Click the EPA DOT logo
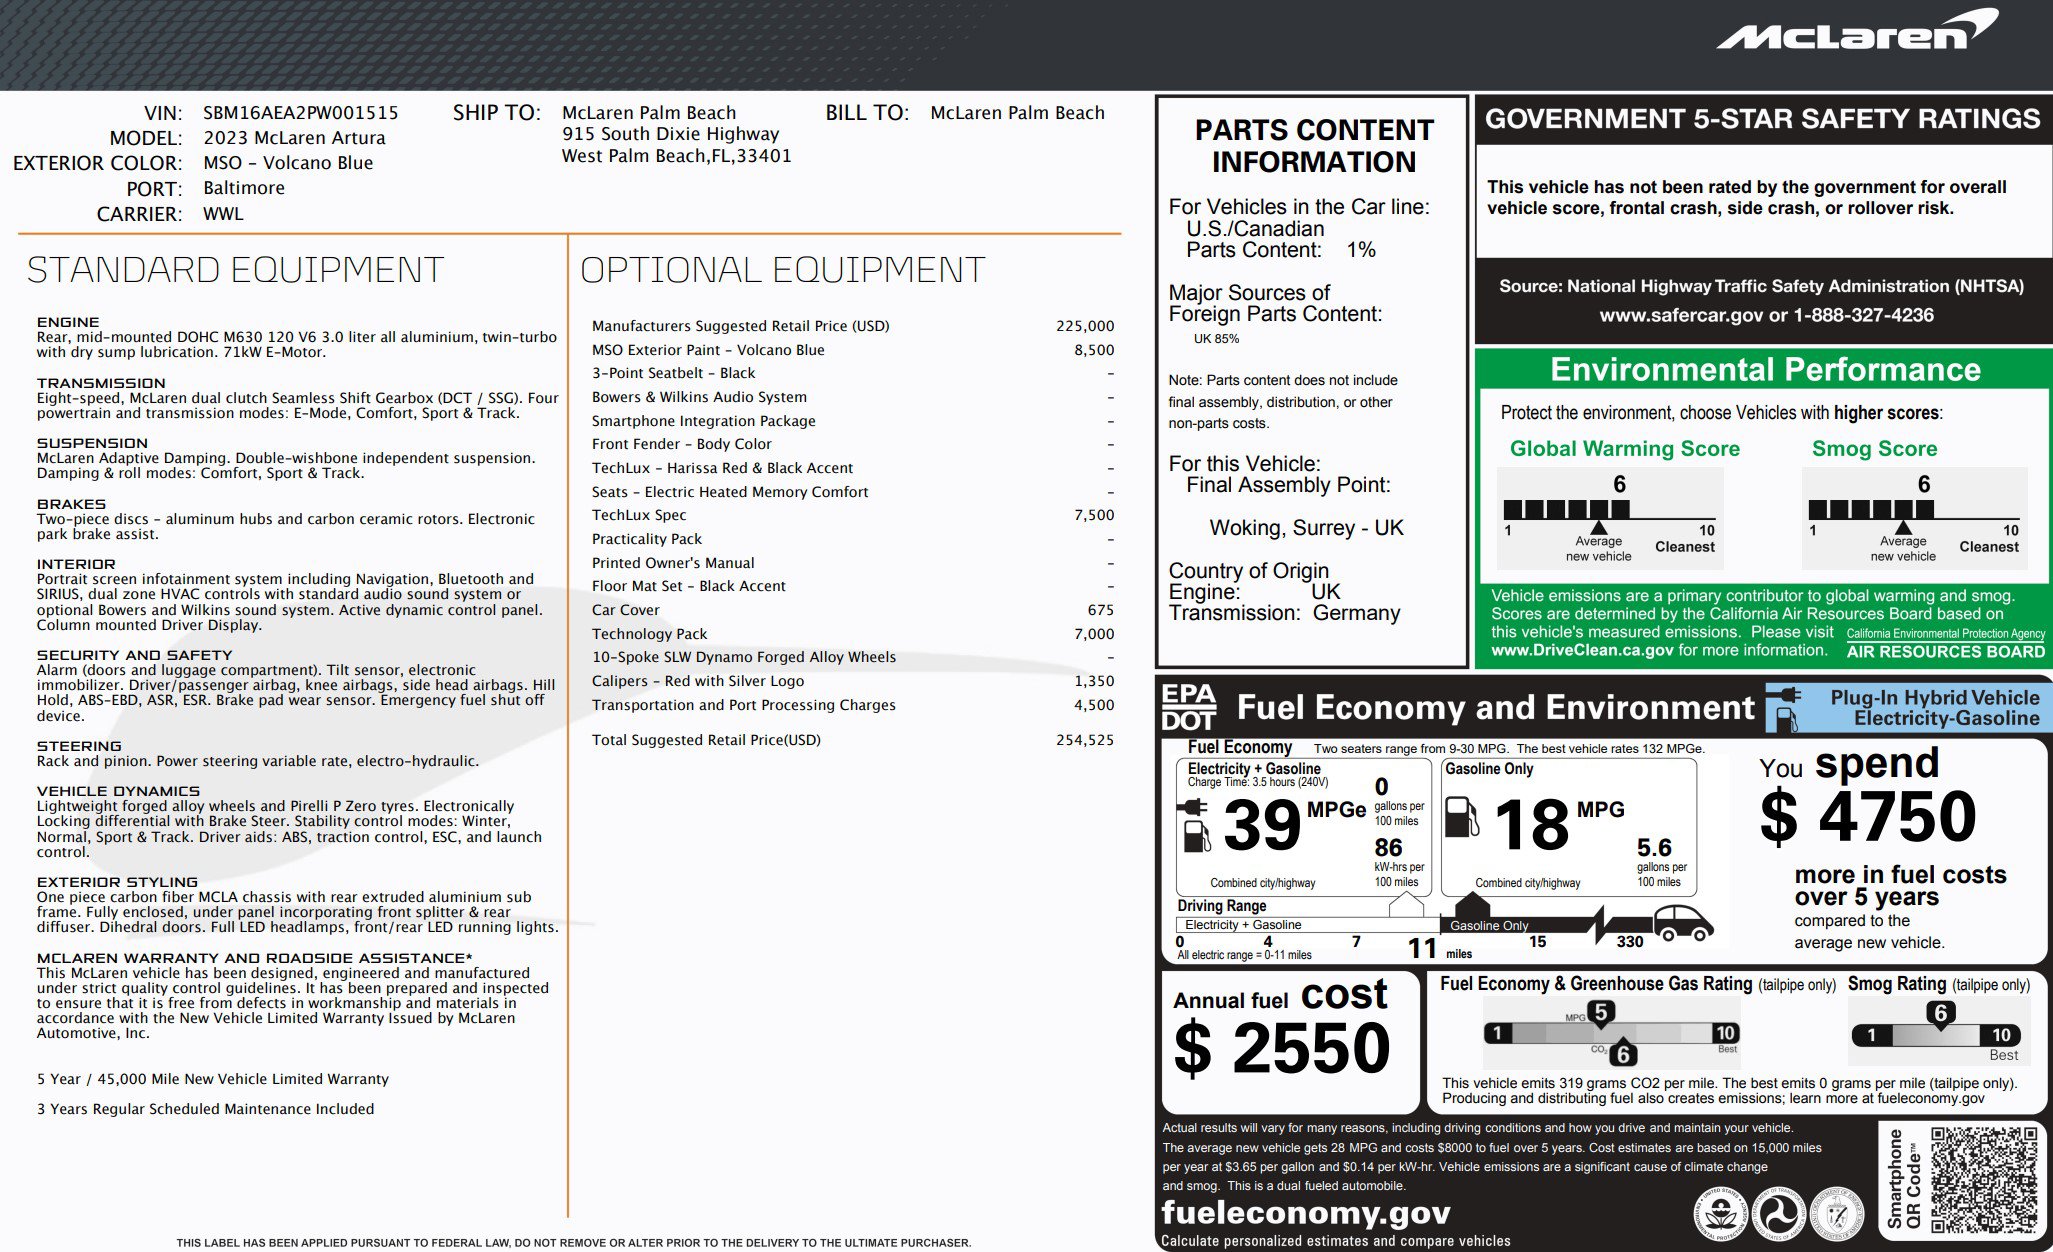The image size is (2053, 1252). click(1189, 707)
